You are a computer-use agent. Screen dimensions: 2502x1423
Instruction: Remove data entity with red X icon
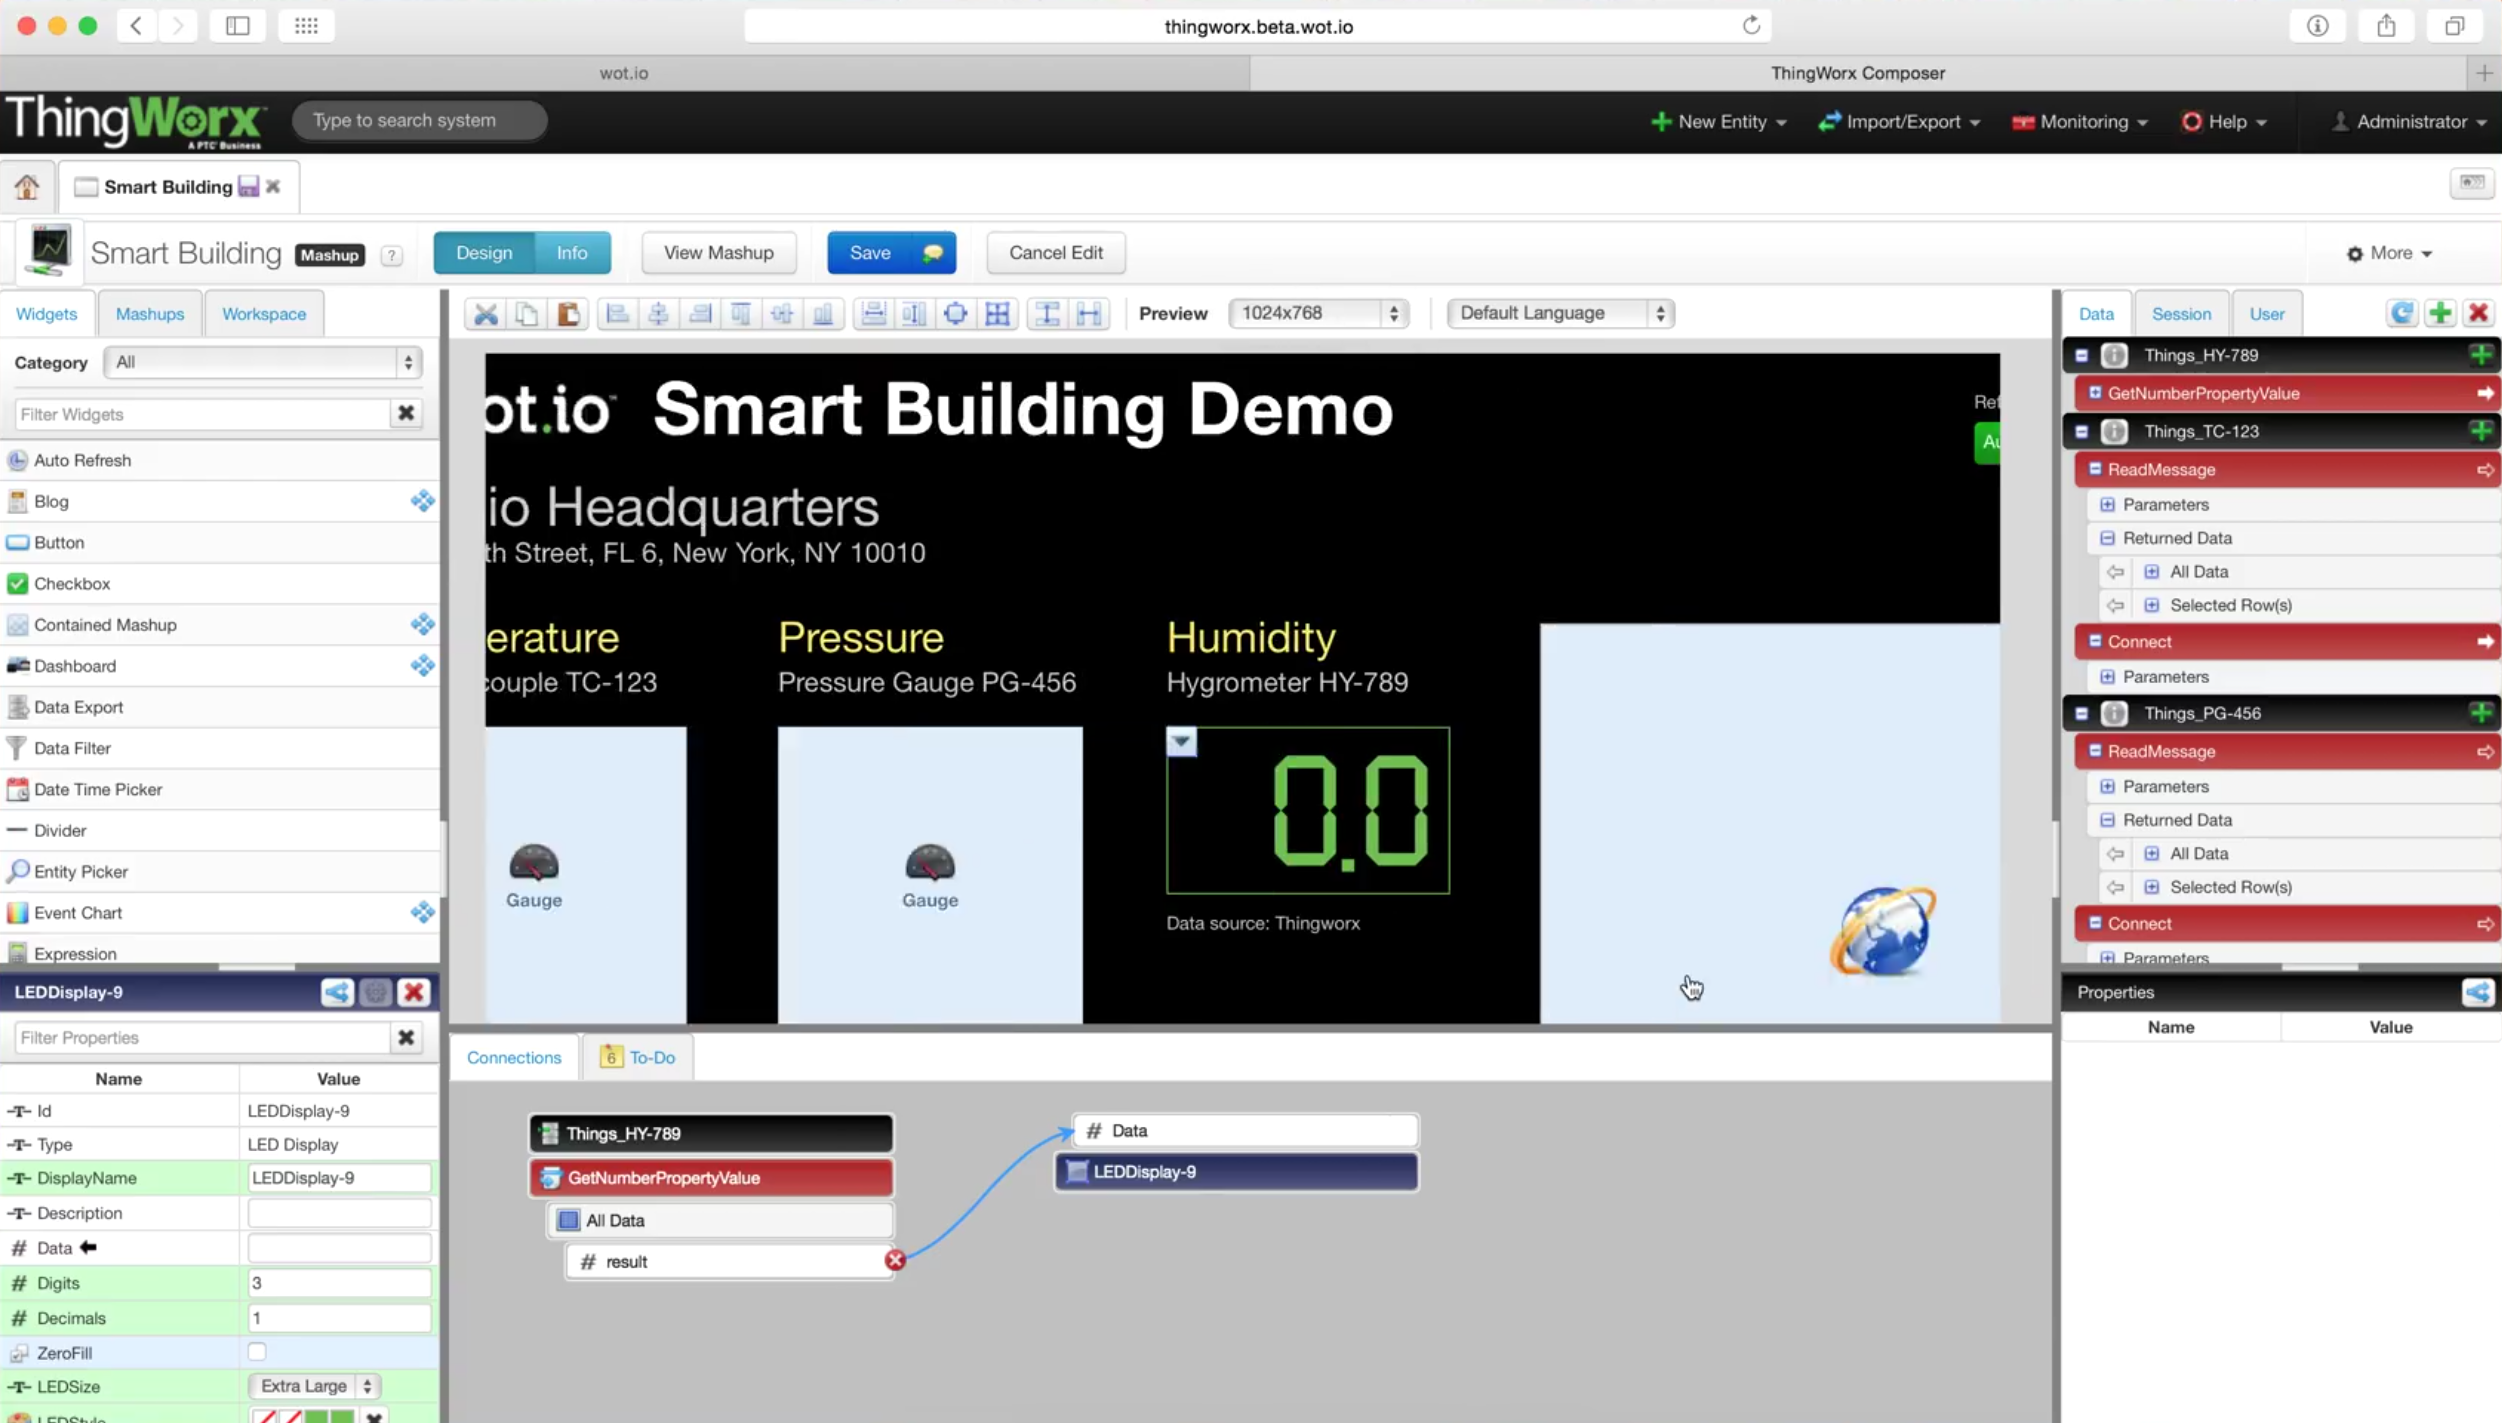2478,313
